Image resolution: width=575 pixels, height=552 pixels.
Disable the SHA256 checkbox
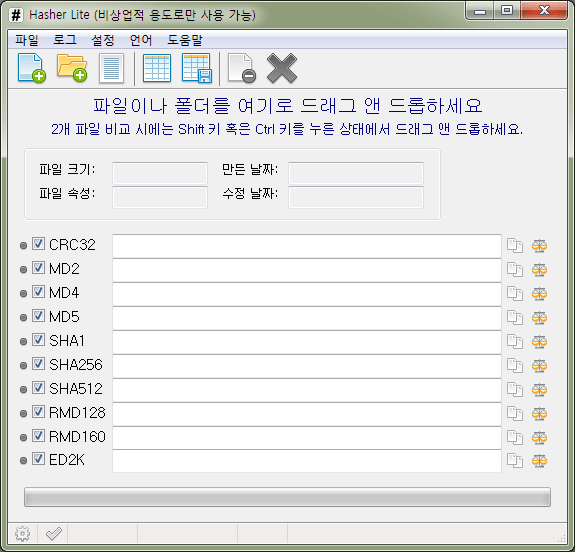click(38, 363)
